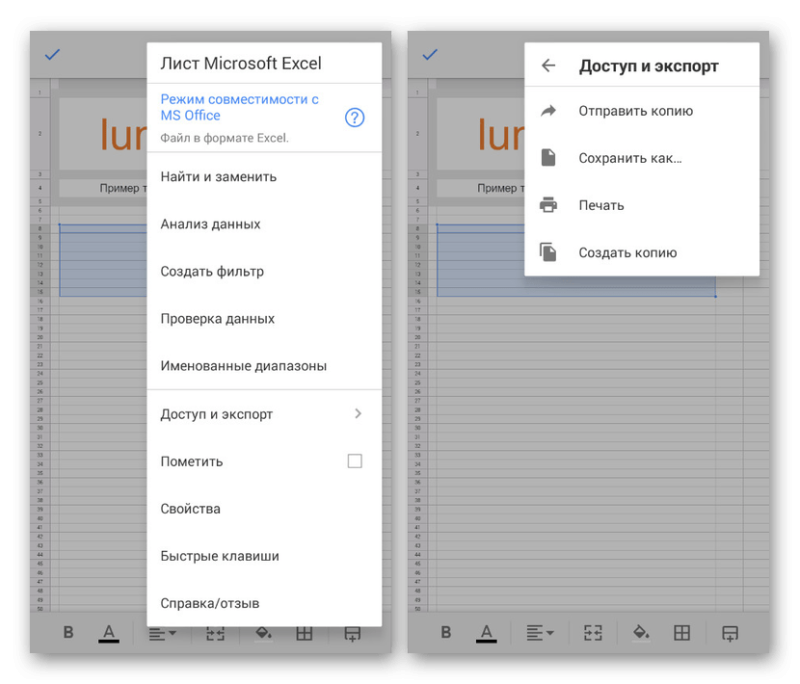Open fill color in the left screen toolbar
Screen dimensions: 800x684
pos(263,633)
